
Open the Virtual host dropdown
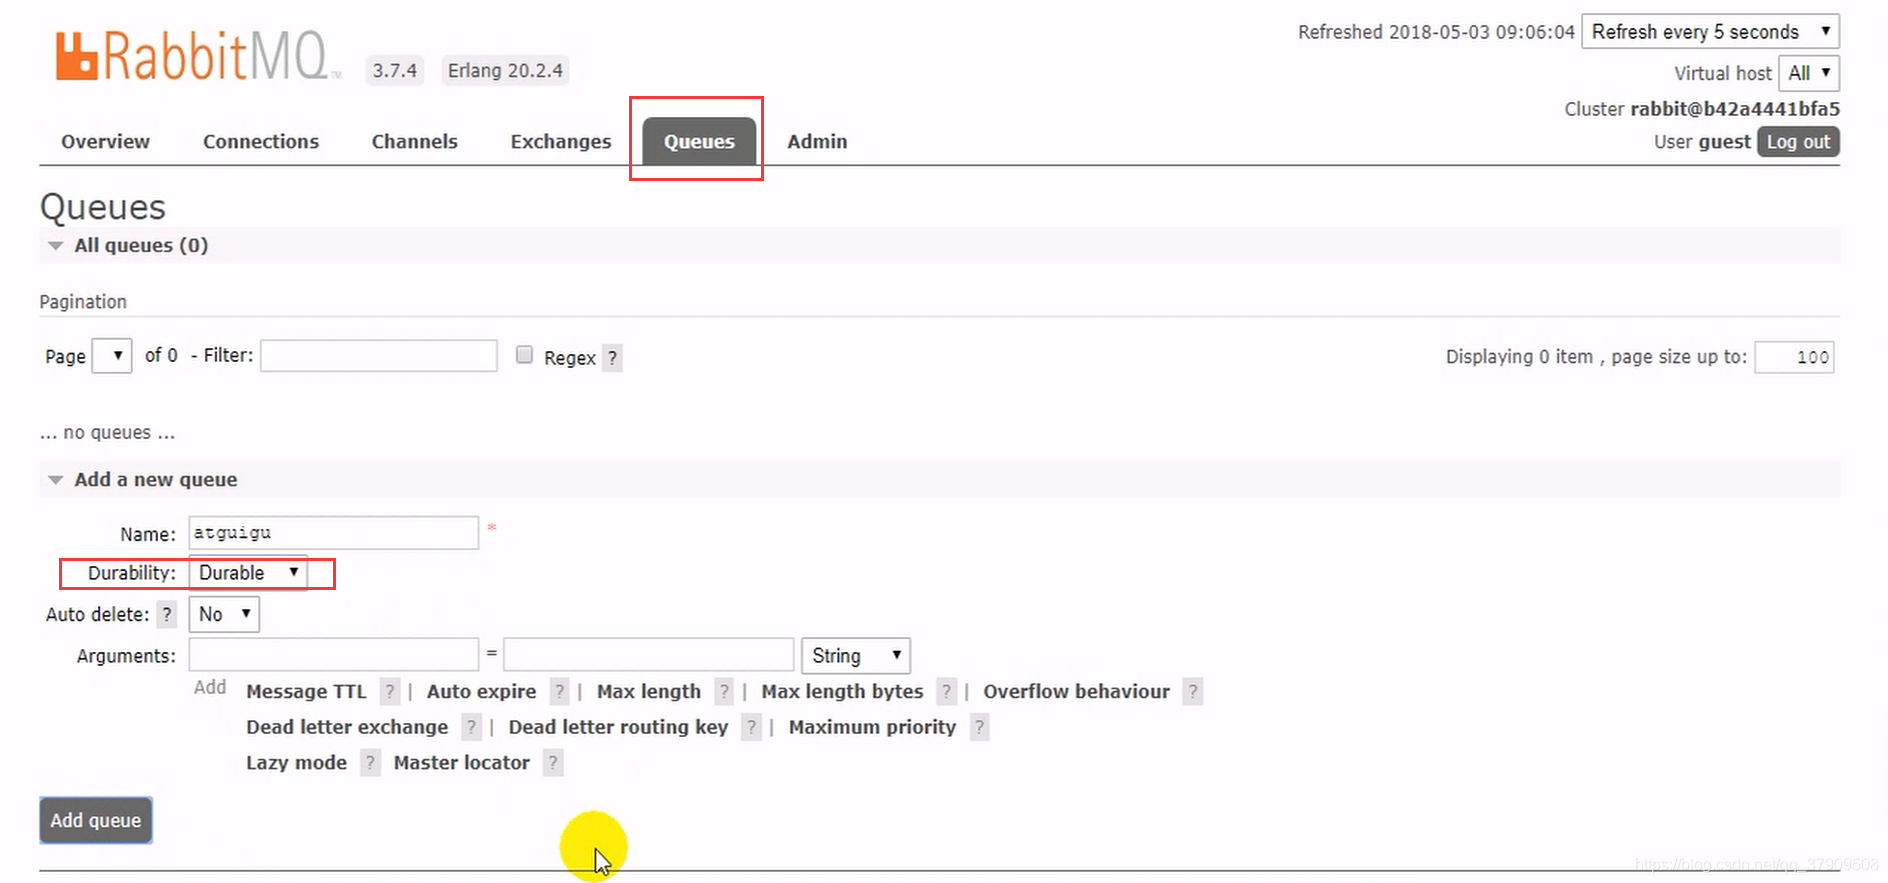click(1808, 73)
